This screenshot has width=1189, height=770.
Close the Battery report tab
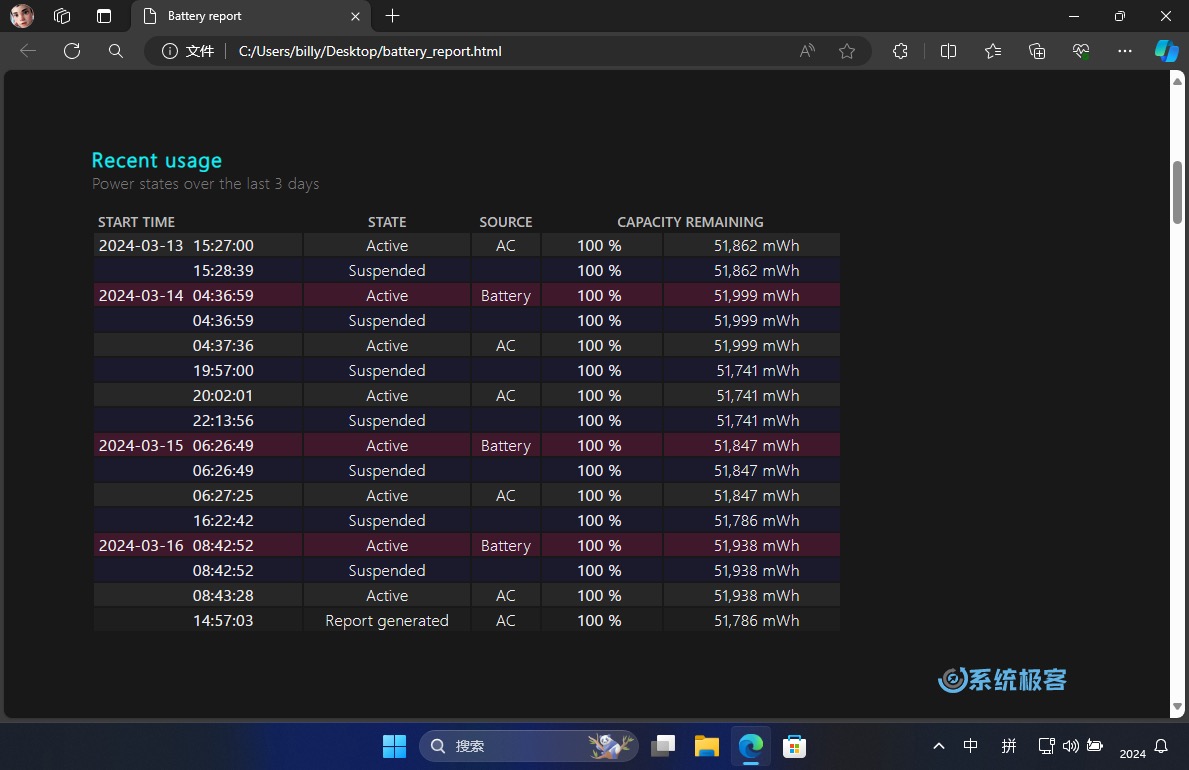355,16
